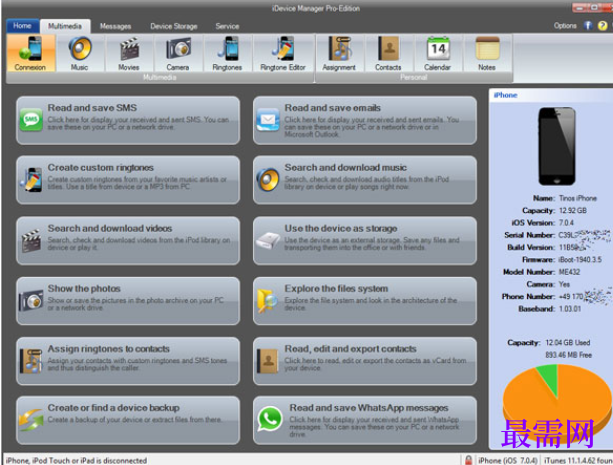This screenshot has width=613, height=465.
Task: Open Create or find a device backup
Action: [128, 420]
